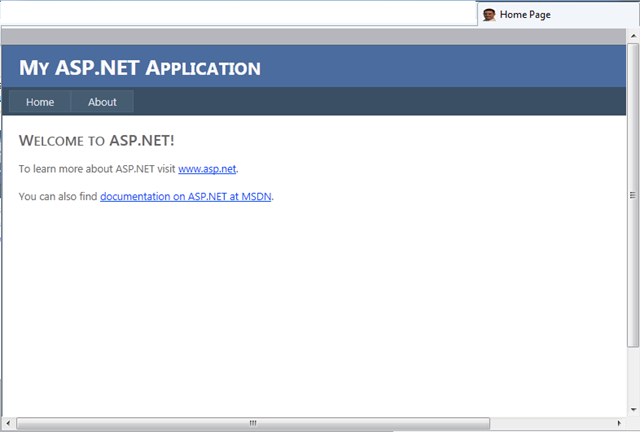
Task: Follow the www.asp.net link
Action: pos(207,169)
